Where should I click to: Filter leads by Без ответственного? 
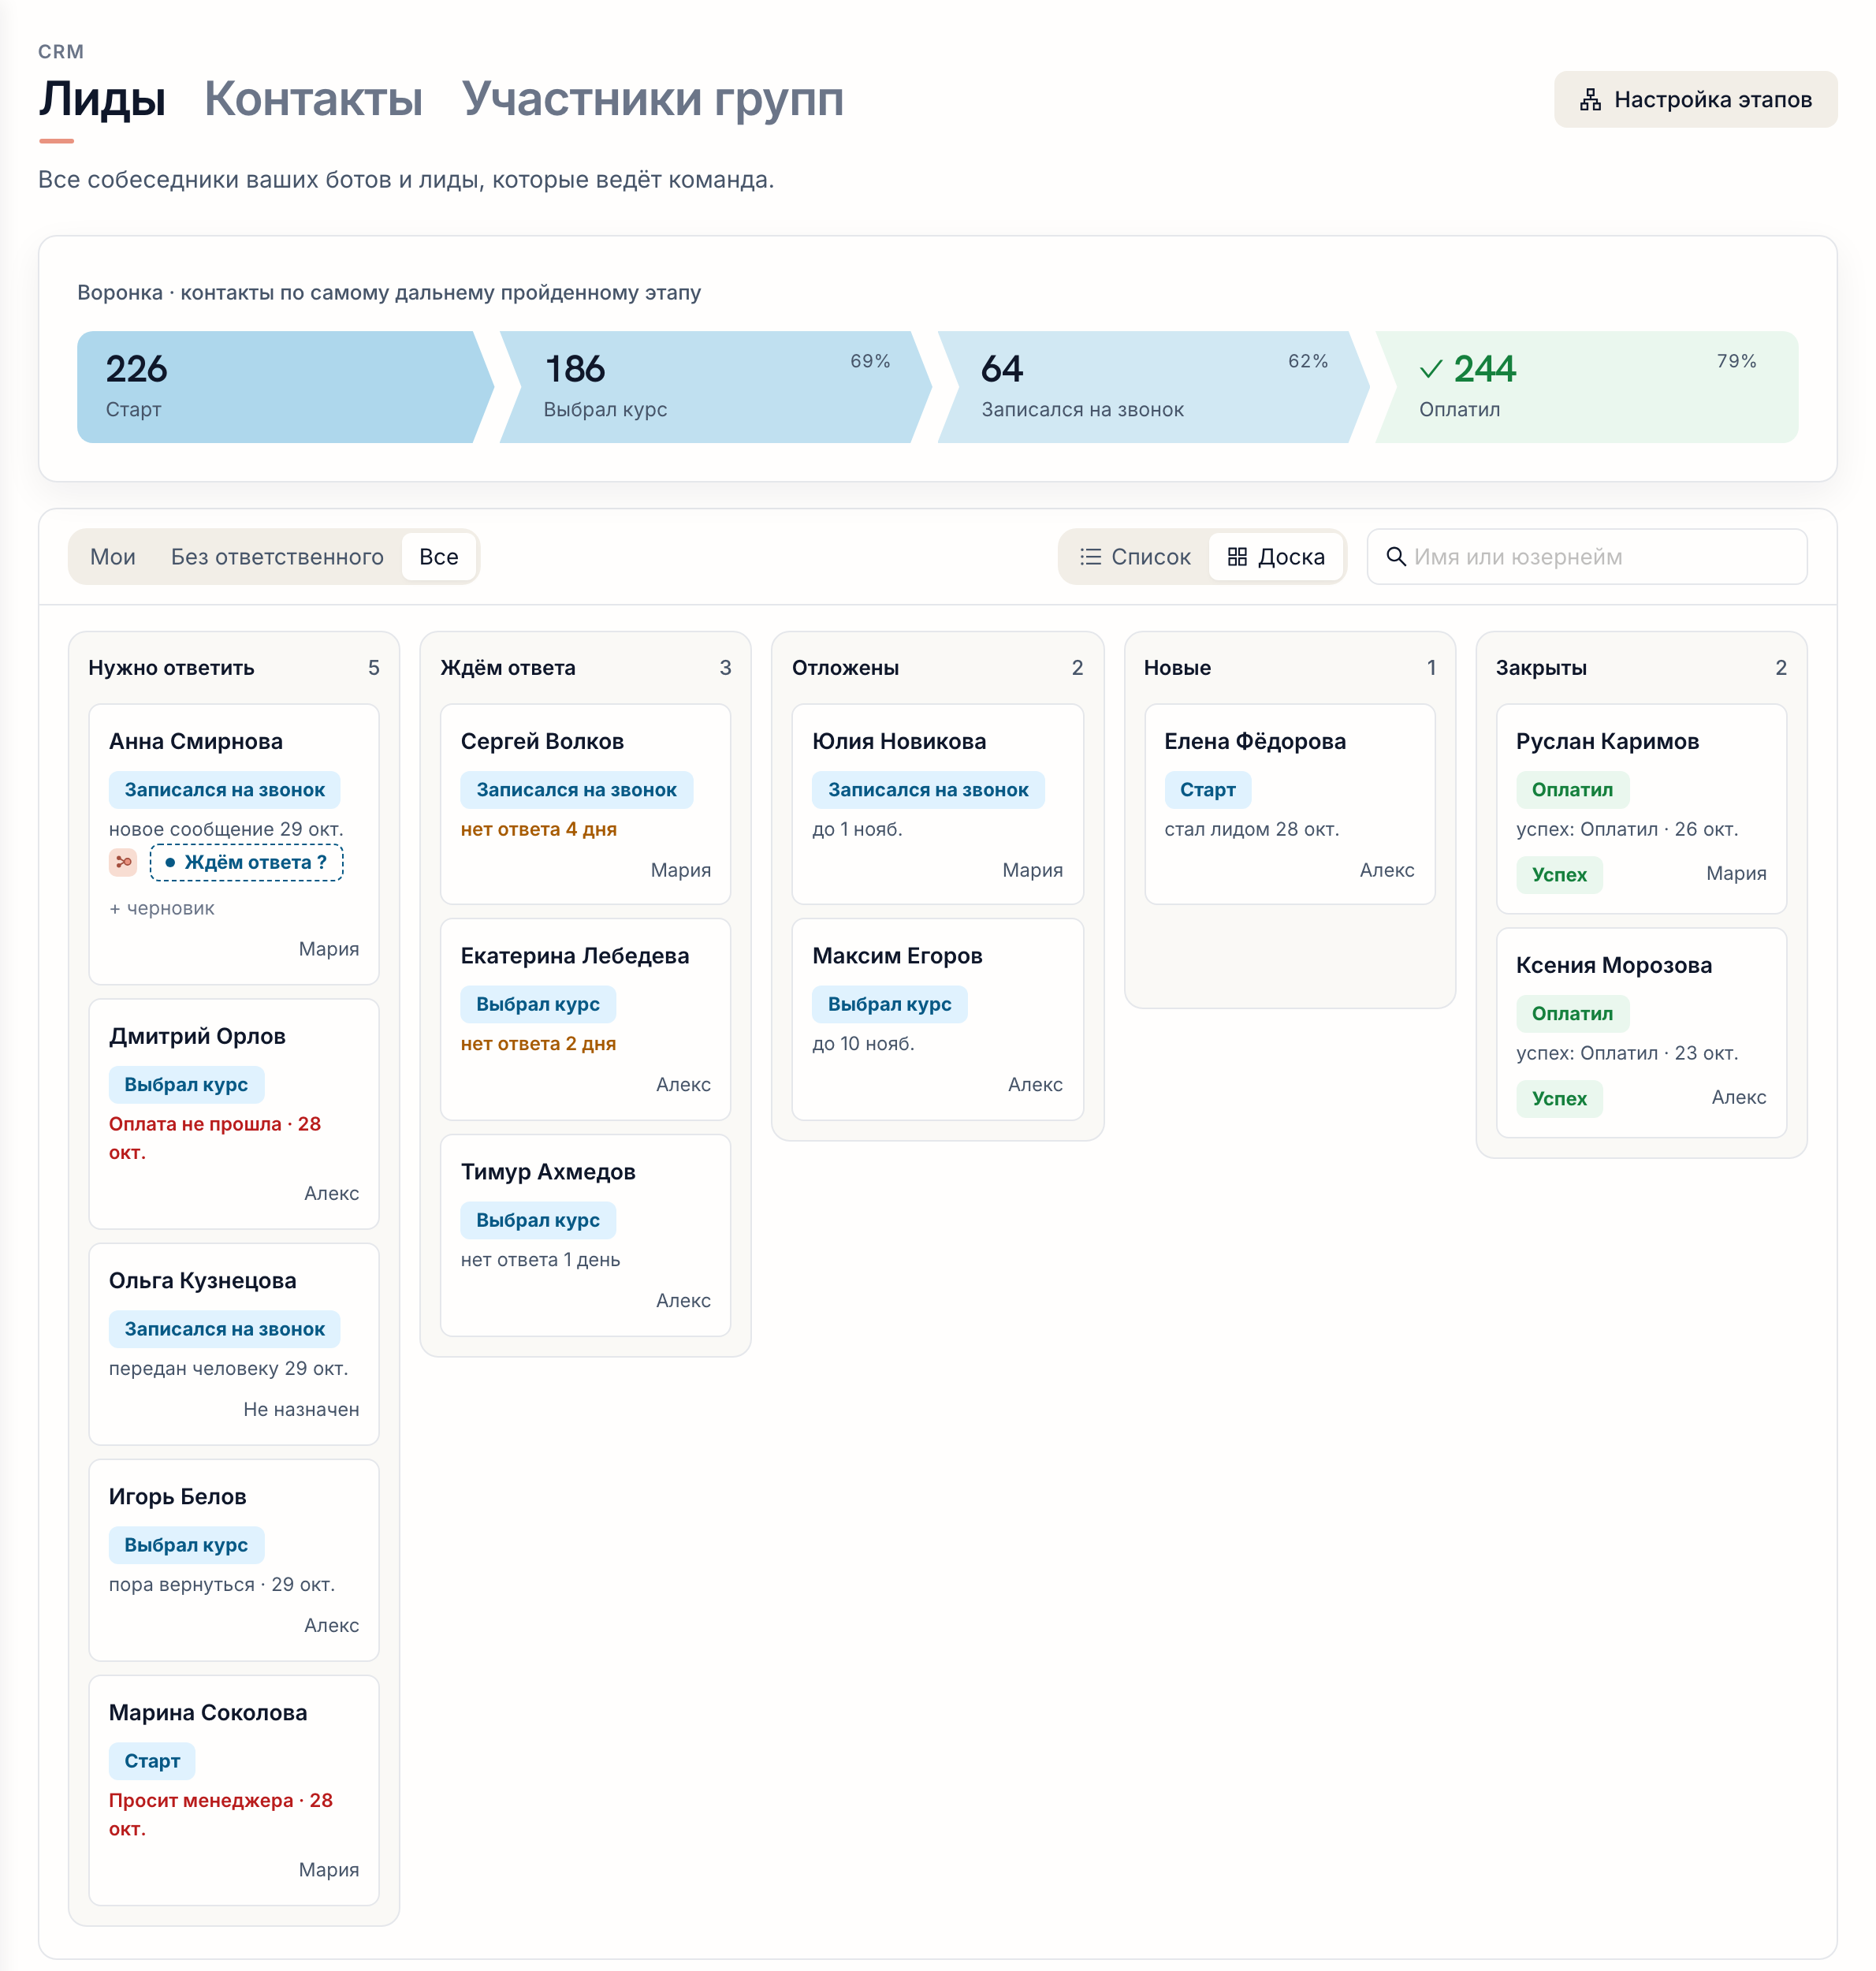(x=277, y=557)
